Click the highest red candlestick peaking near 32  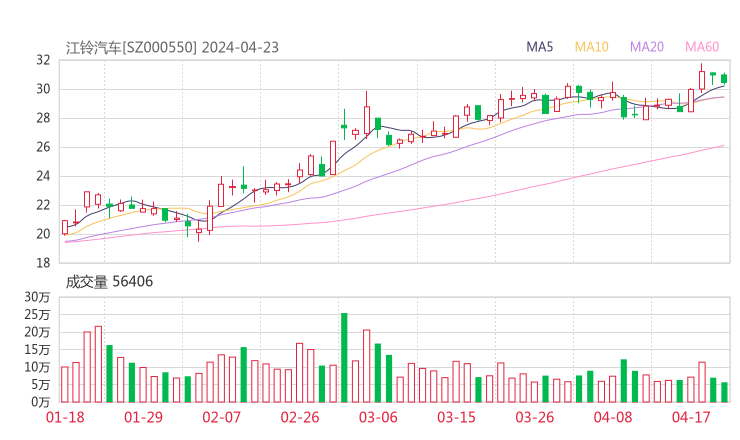coord(702,78)
